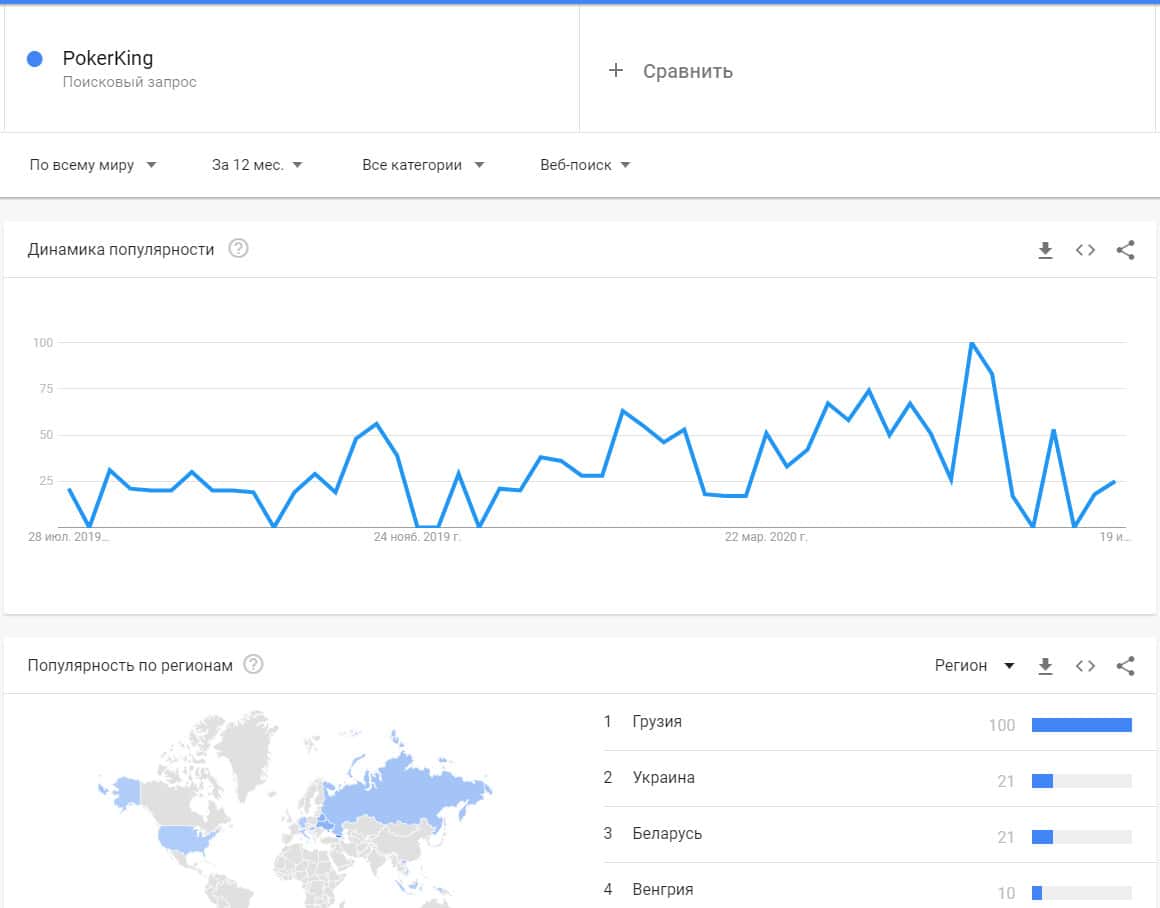Select Грузия in the regions list
Image resolution: width=1160 pixels, height=908 pixels.
tap(657, 721)
